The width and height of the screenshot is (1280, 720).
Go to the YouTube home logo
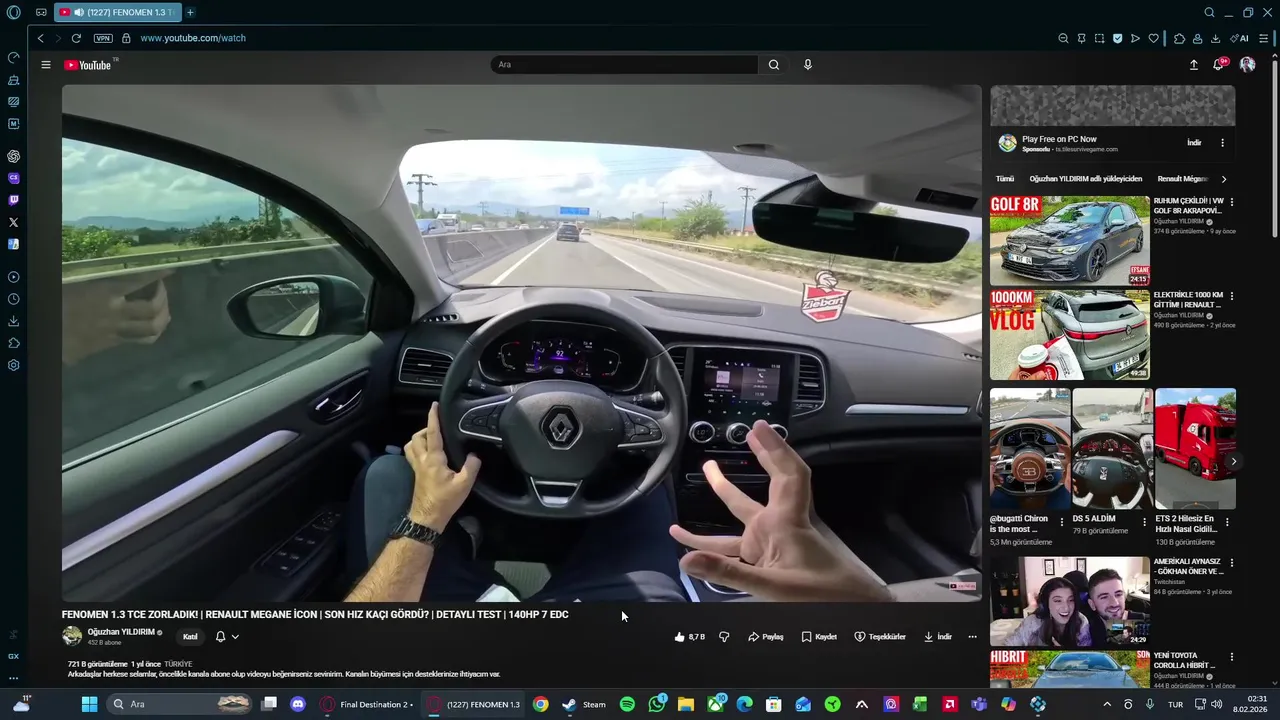pos(88,65)
